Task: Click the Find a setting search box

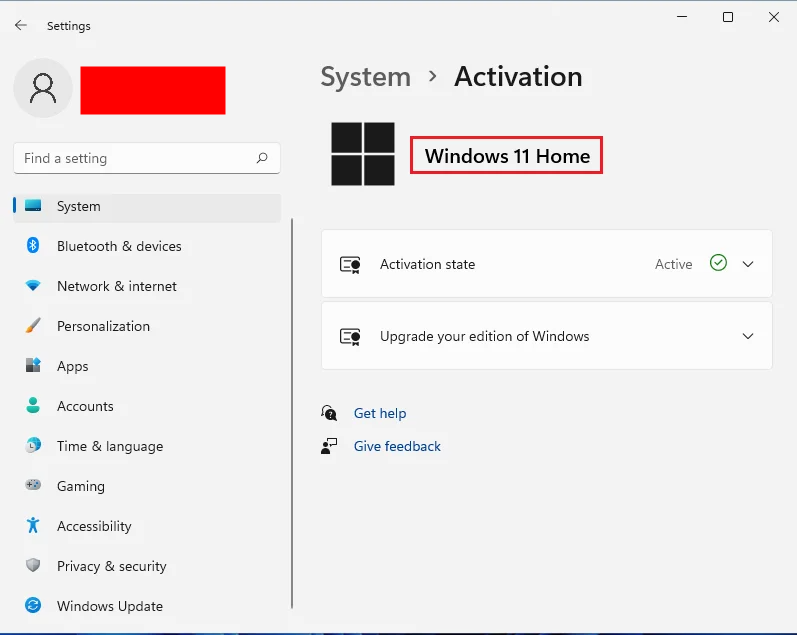Action: click(x=147, y=158)
